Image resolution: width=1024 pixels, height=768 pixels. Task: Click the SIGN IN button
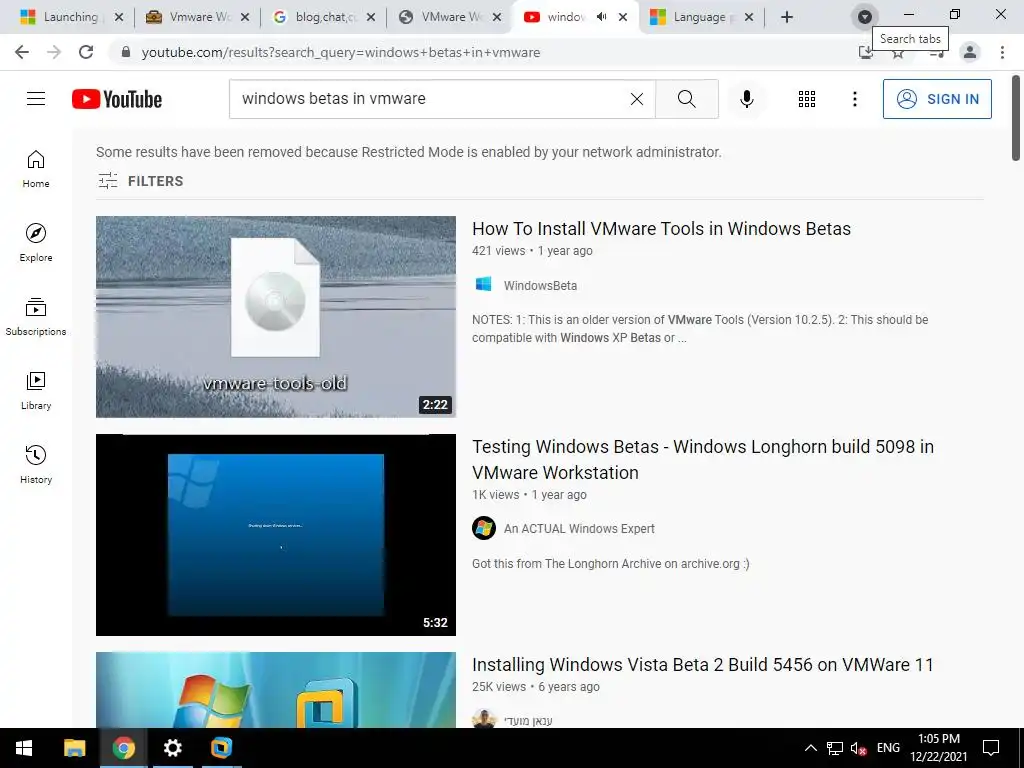[x=937, y=99]
